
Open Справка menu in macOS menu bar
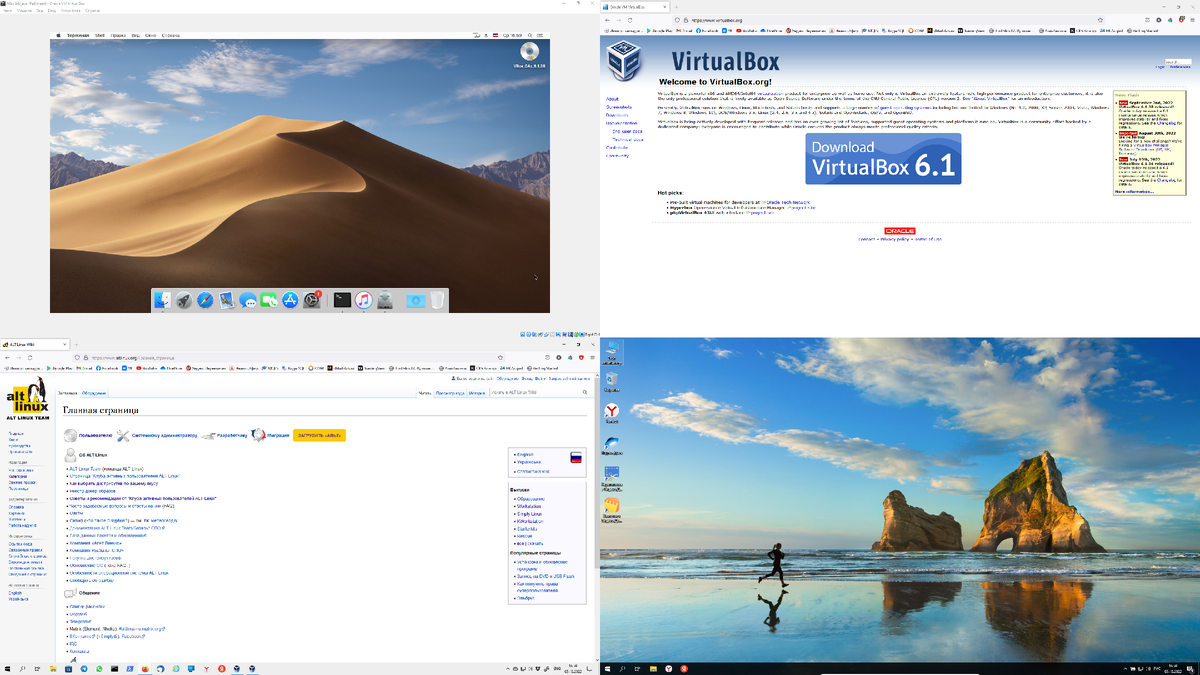click(x=171, y=35)
